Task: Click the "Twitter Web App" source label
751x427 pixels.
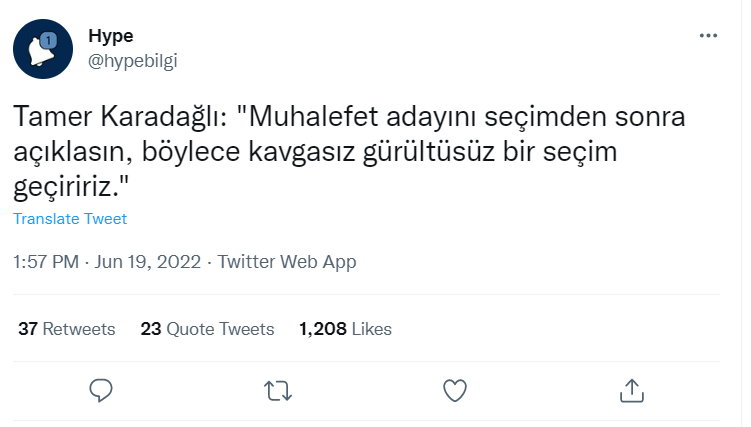Action: [287, 262]
